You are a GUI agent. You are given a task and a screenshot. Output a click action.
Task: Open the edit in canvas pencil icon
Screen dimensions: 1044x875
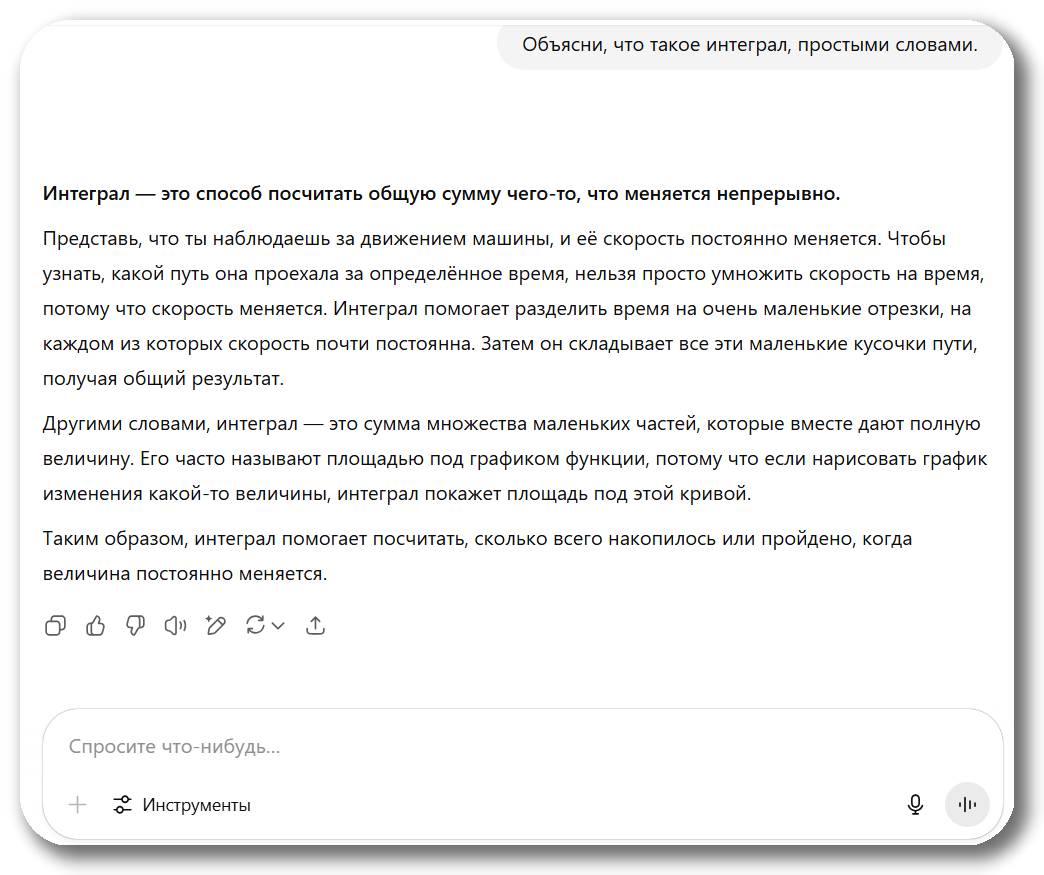215,626
